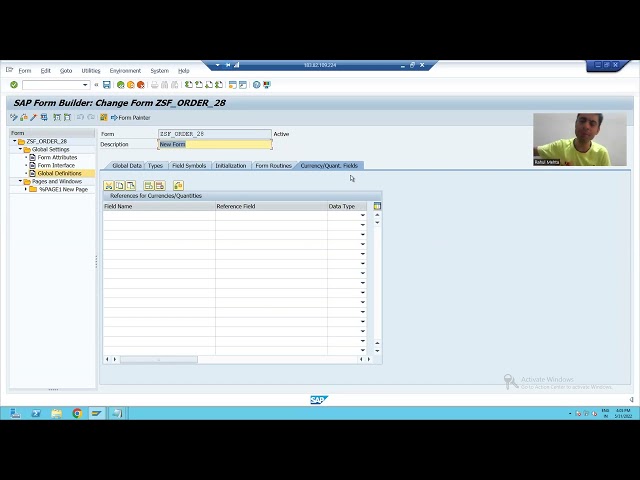Viewport: 640px width, 480px height.
Task: Click the Description input field
Action: click(215, 144)
